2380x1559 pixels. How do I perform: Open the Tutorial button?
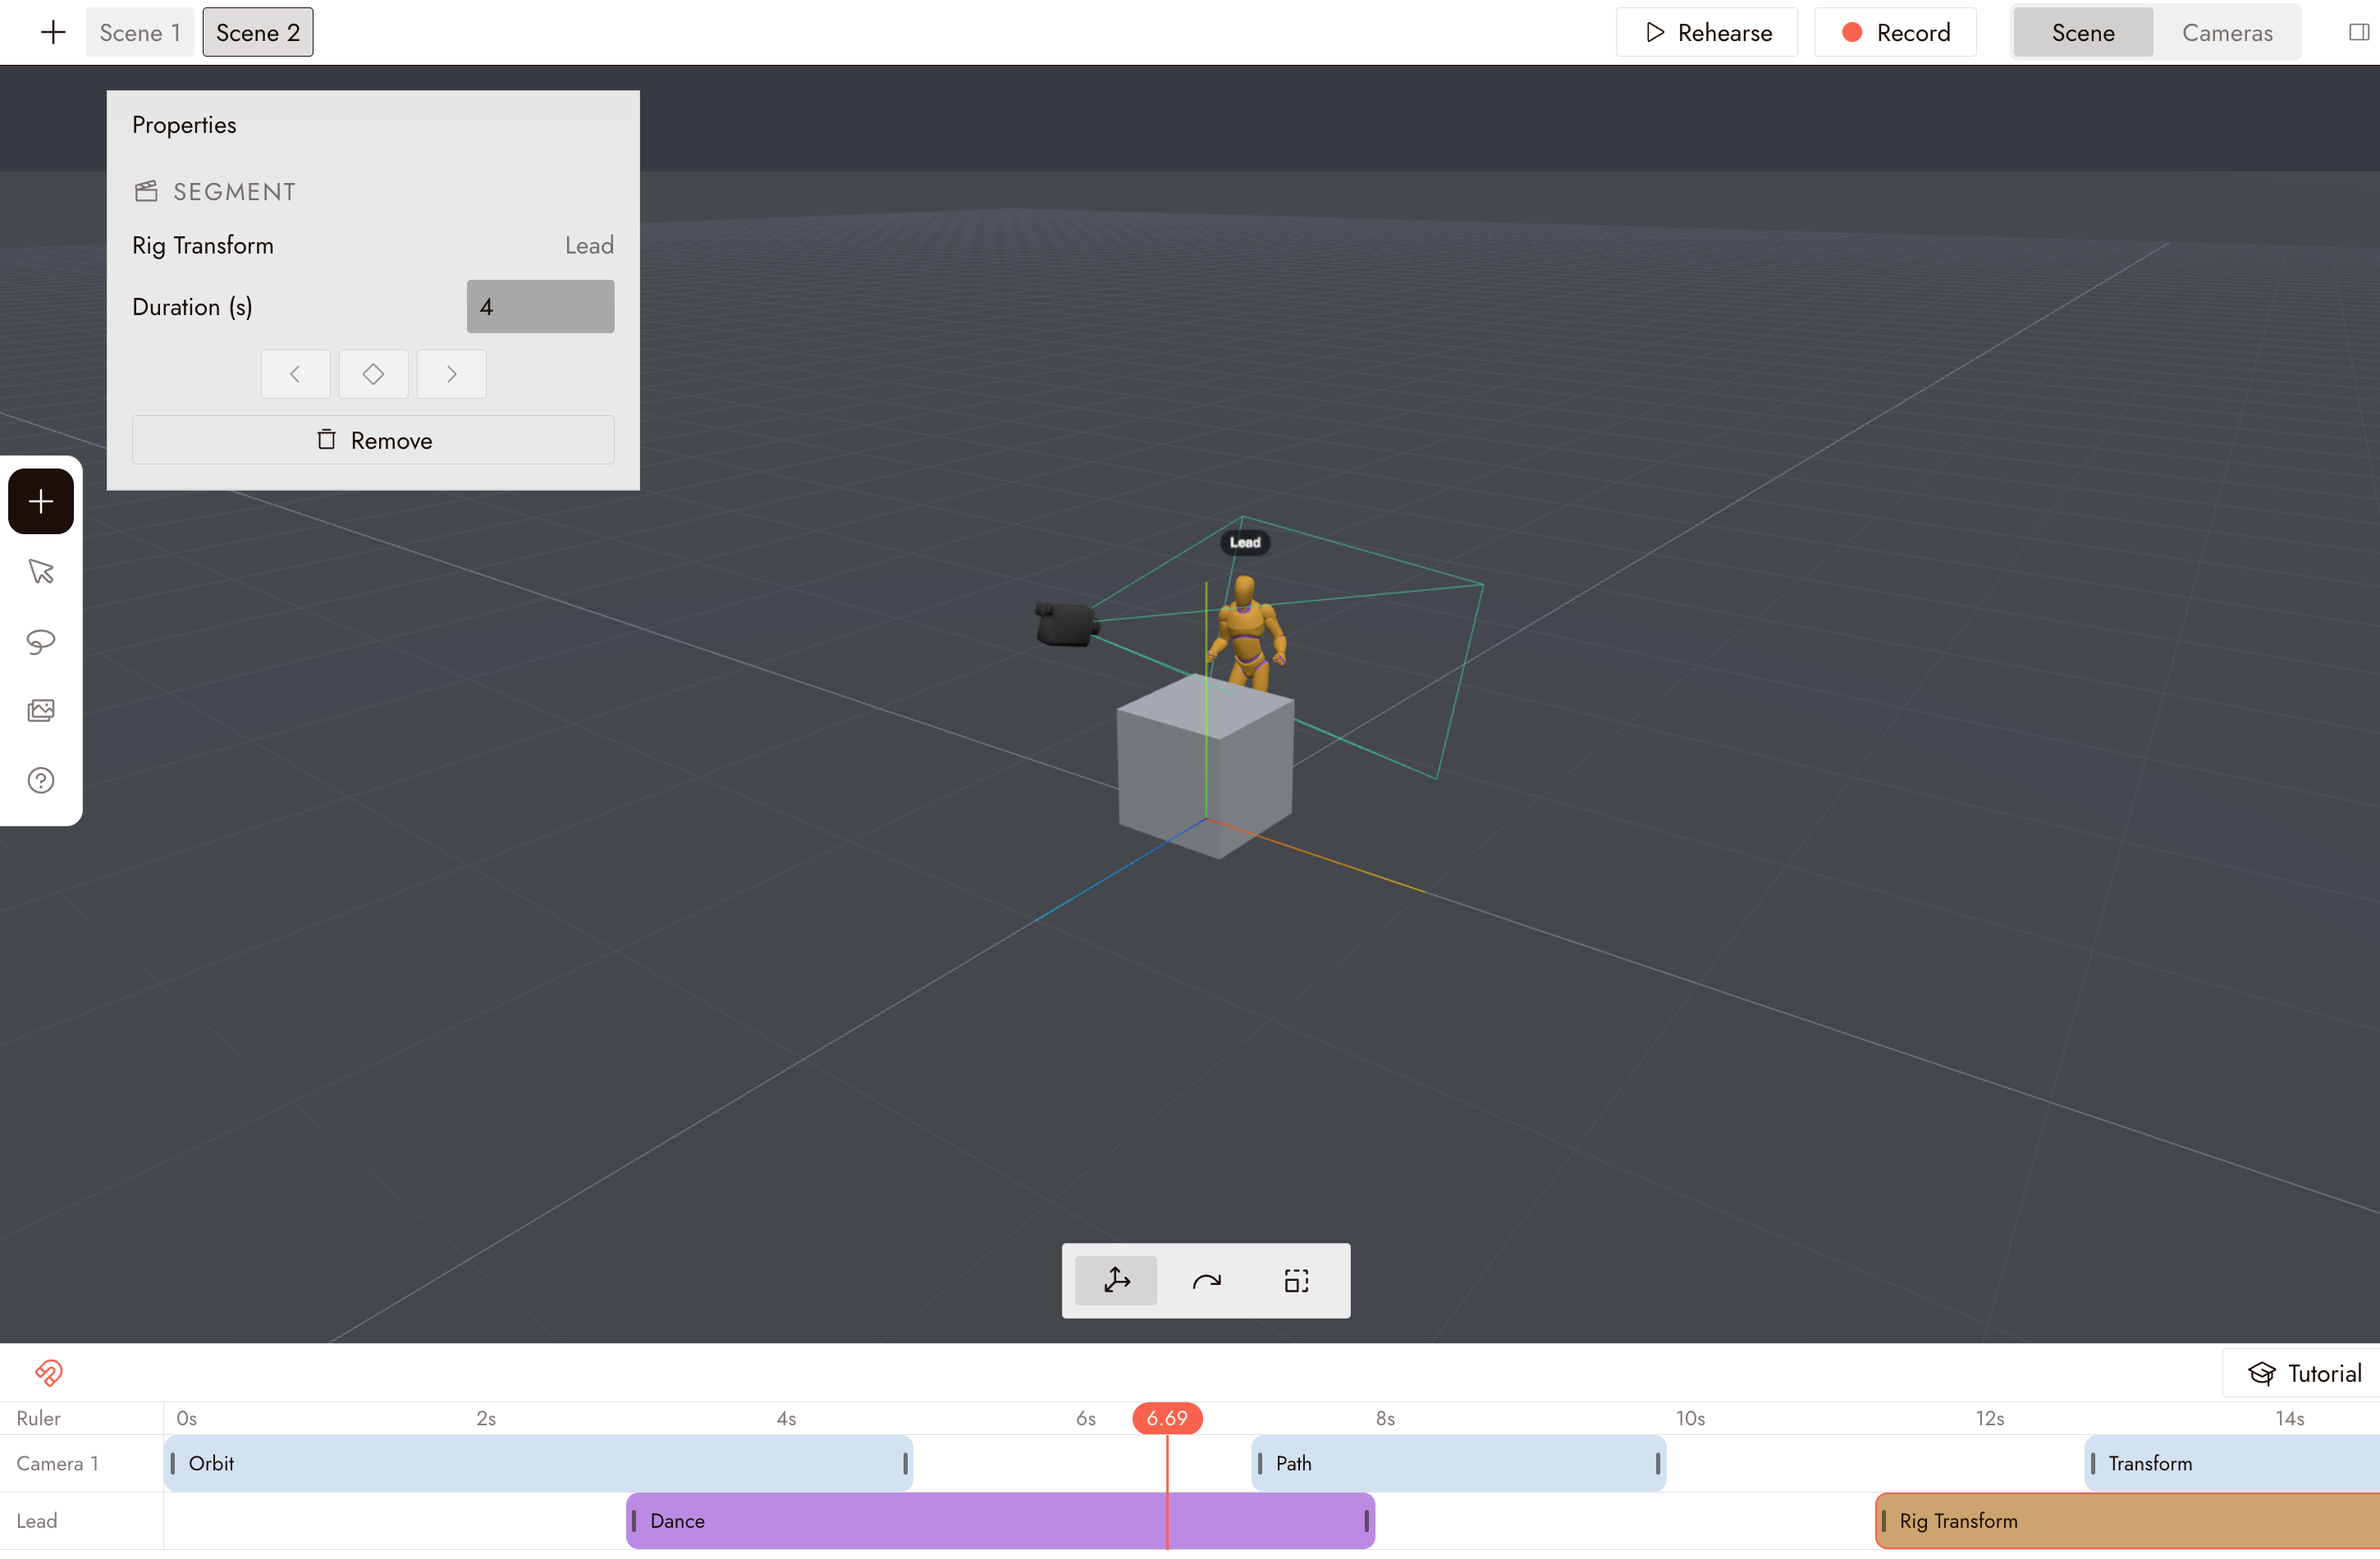[2304, 1373]
